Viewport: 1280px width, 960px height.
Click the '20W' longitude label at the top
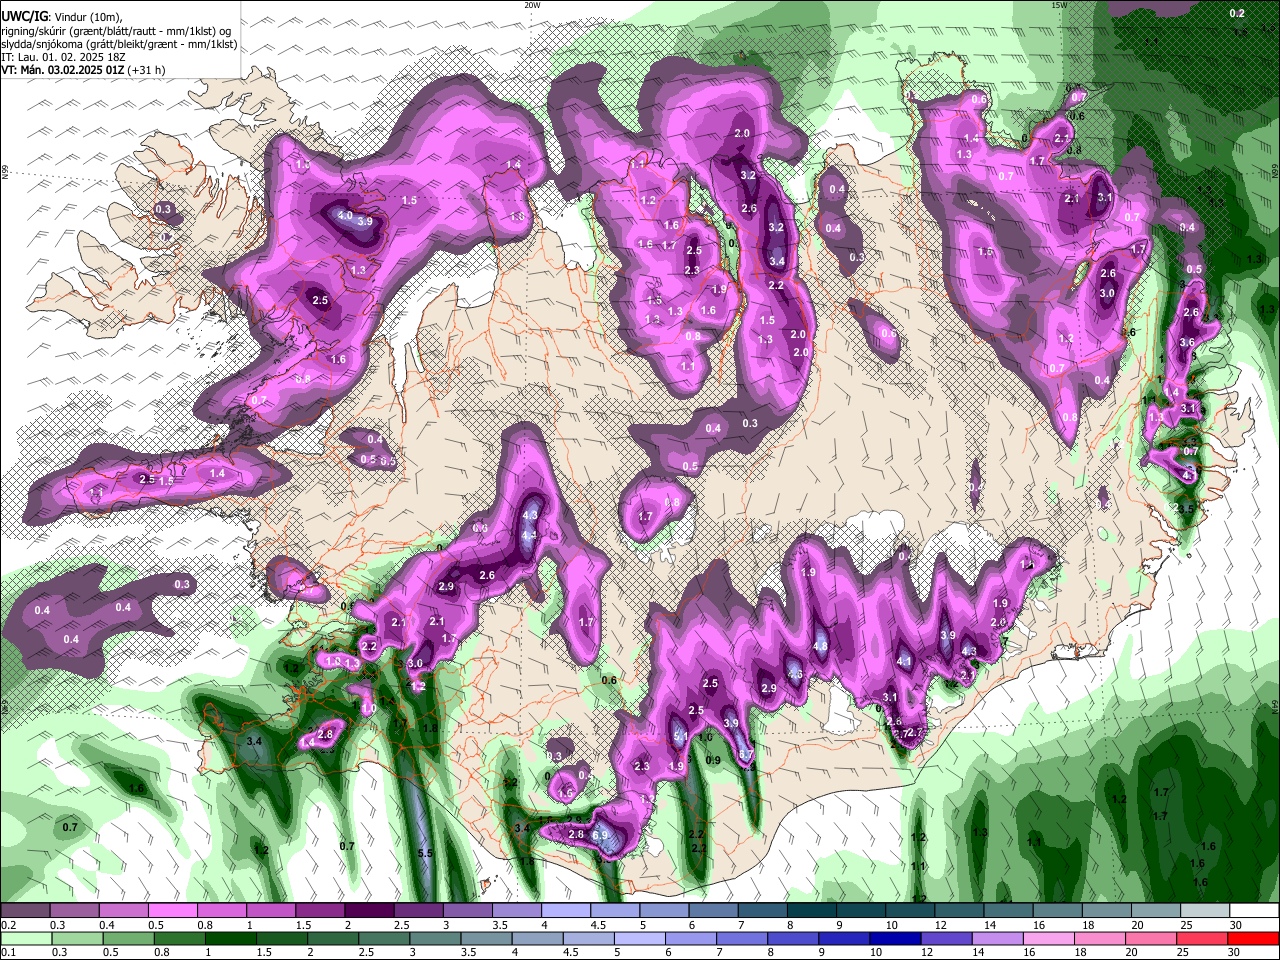tap(532, 5)
